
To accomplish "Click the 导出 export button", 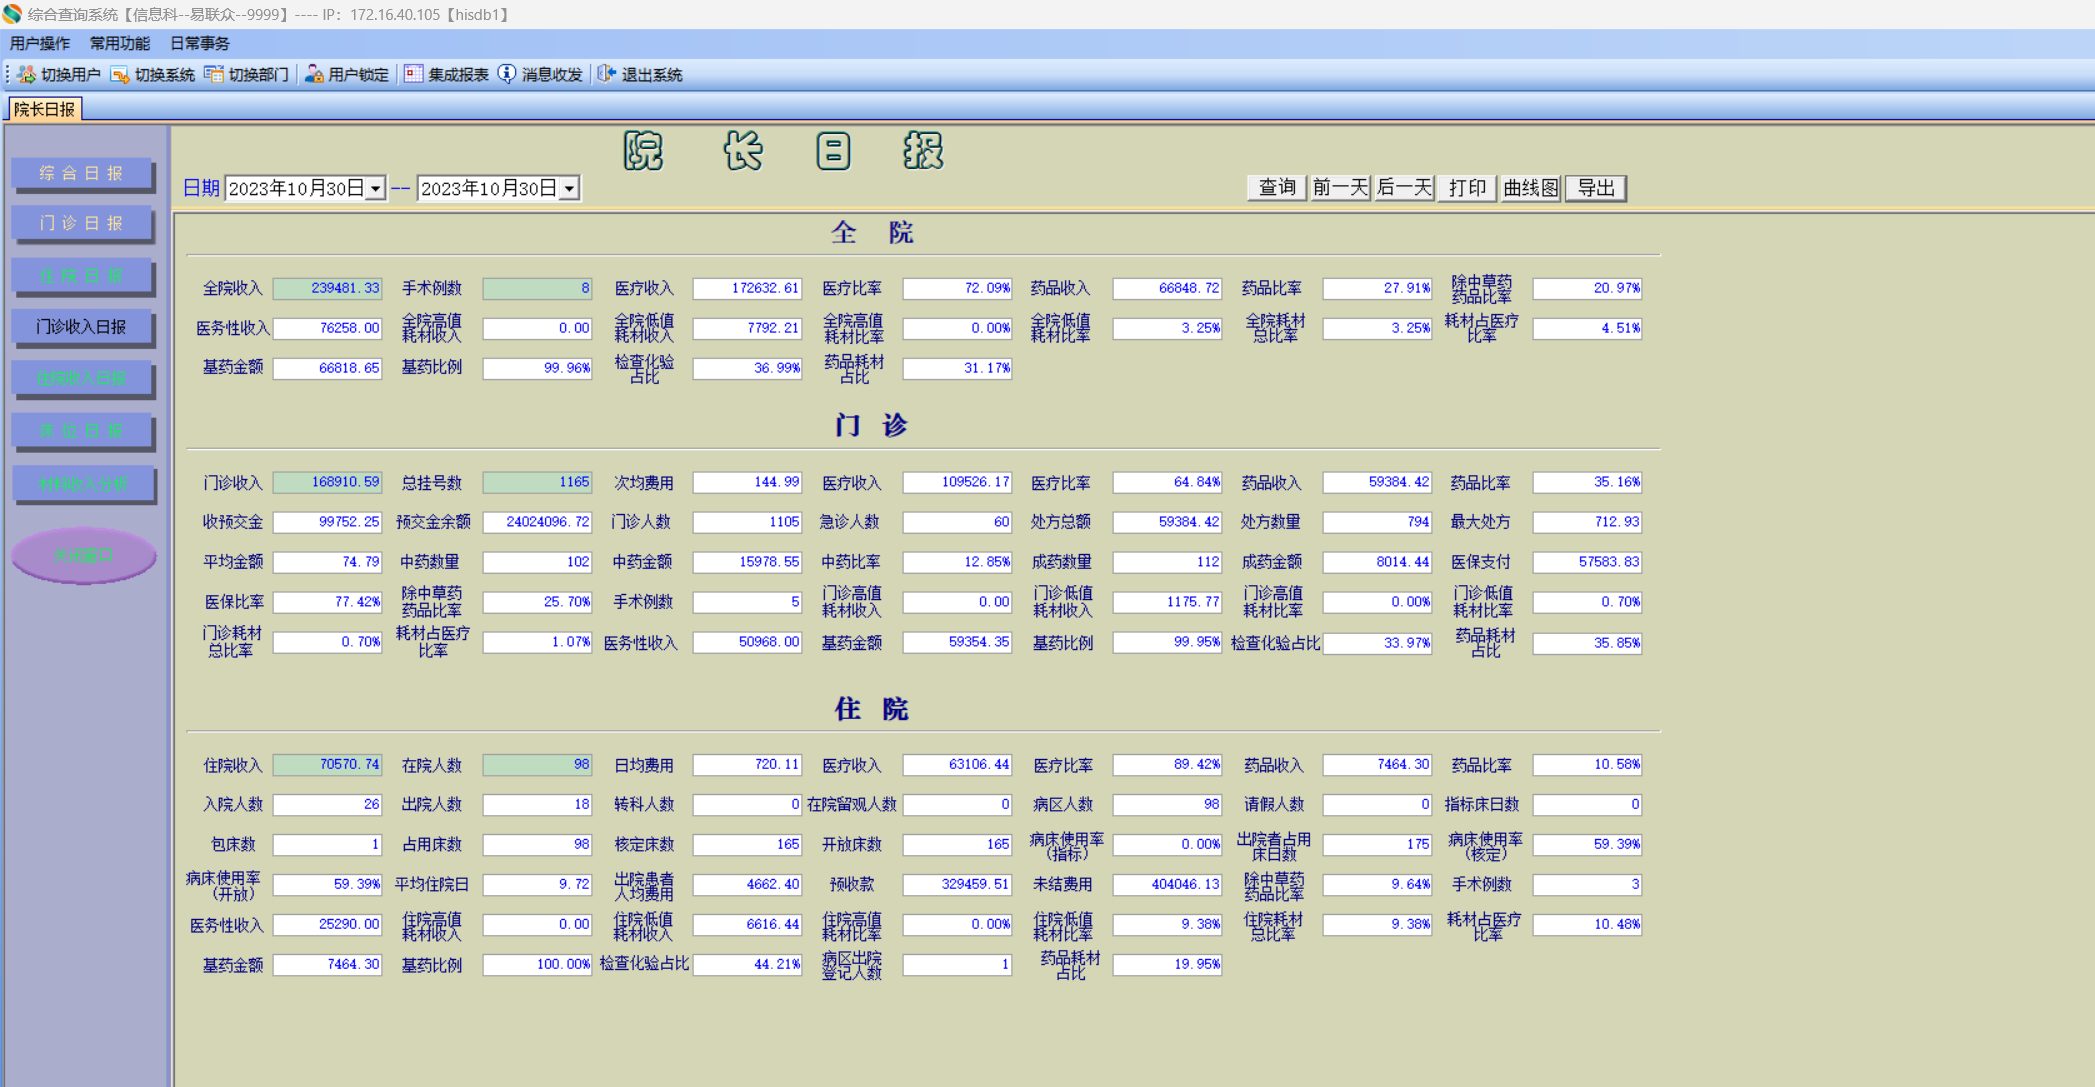I will coord(1596,188).
